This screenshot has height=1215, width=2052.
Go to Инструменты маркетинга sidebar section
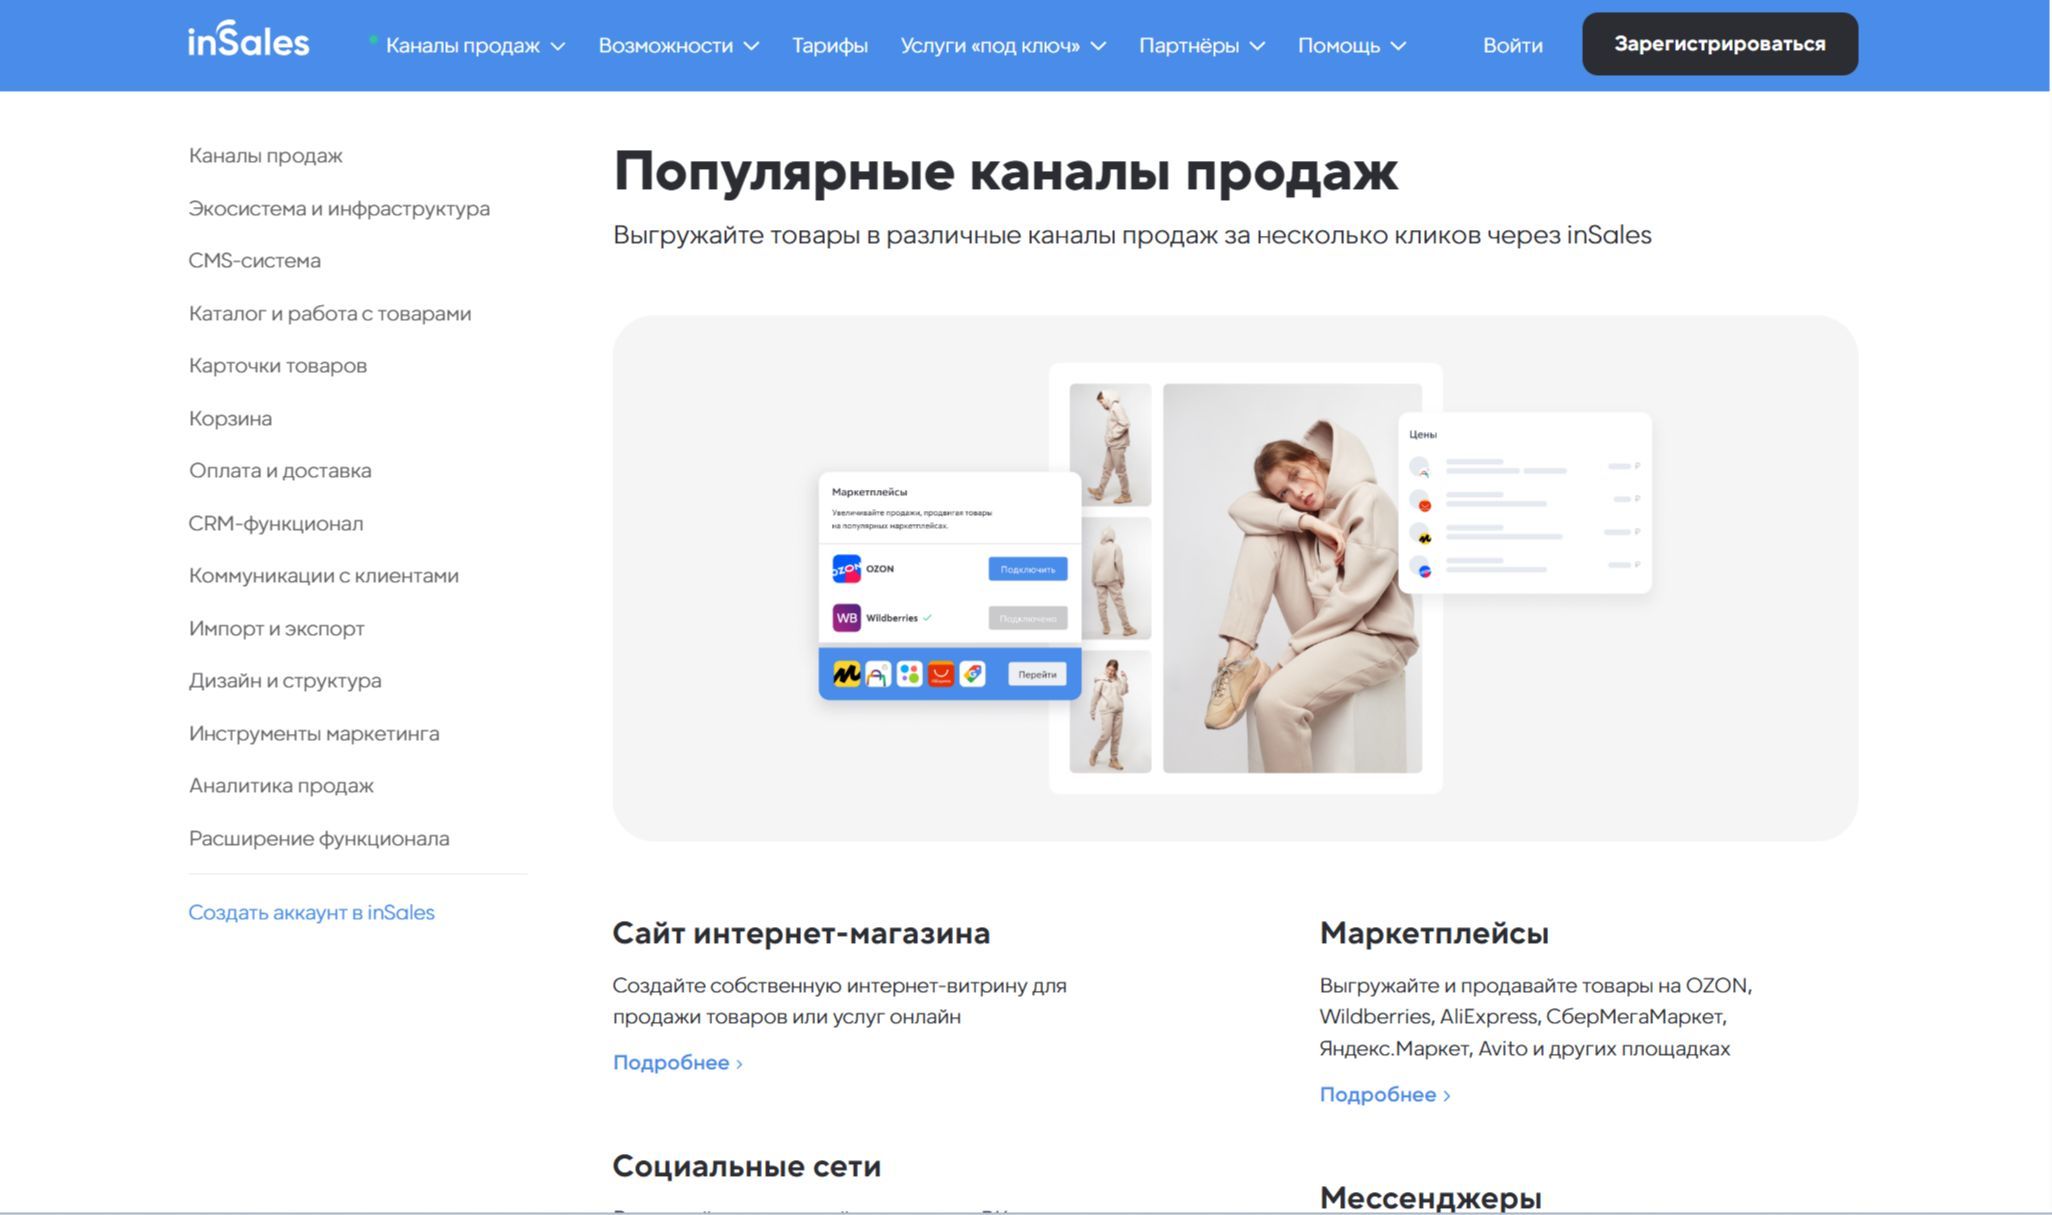314,734
